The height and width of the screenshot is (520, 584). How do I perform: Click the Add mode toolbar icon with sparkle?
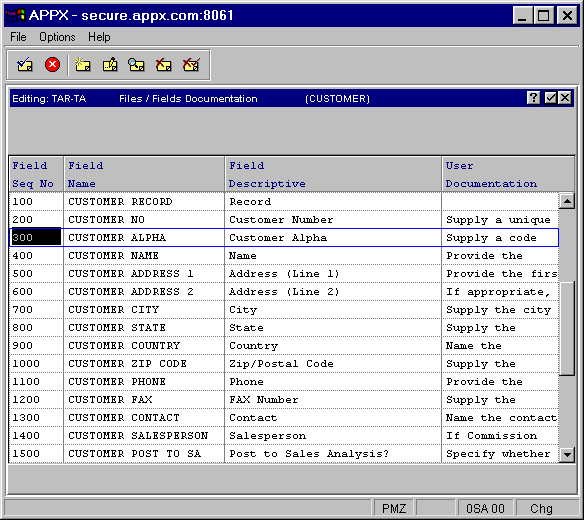click(x=82, y=65)
